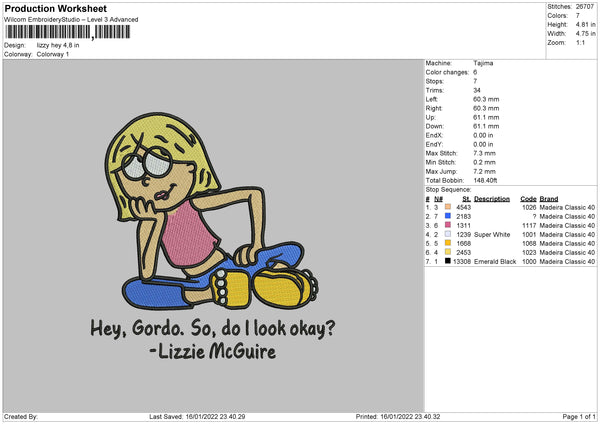Screen dimensions: 600x424
Task: Click "Wilcom EmbroideryStudio – Level 3 Advanced" text
Action: pos(71,20)
